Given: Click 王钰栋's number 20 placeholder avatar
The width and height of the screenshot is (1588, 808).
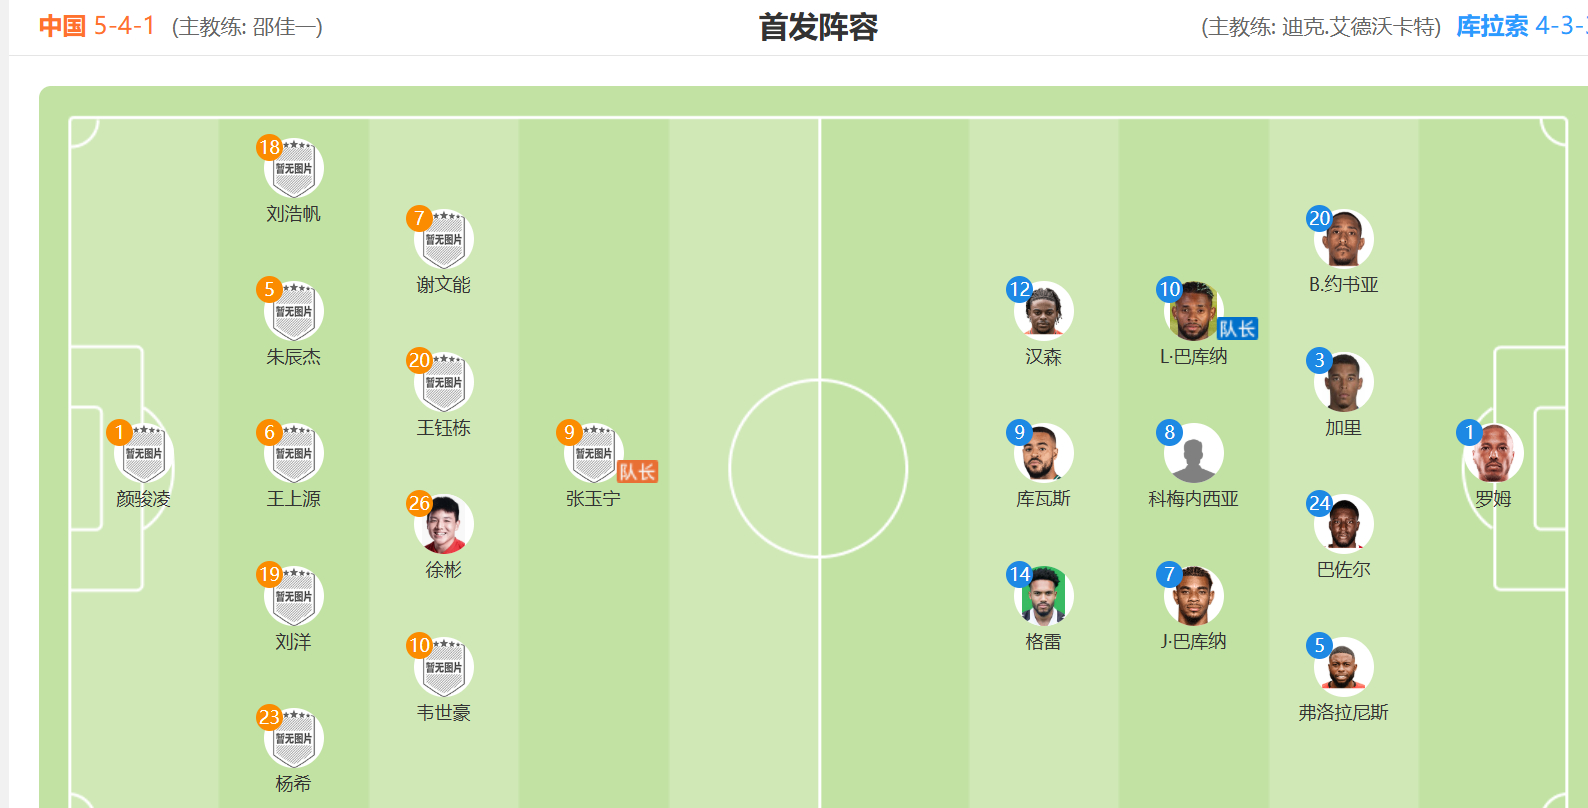Looking at the screenshot, I should coord(444,384).
